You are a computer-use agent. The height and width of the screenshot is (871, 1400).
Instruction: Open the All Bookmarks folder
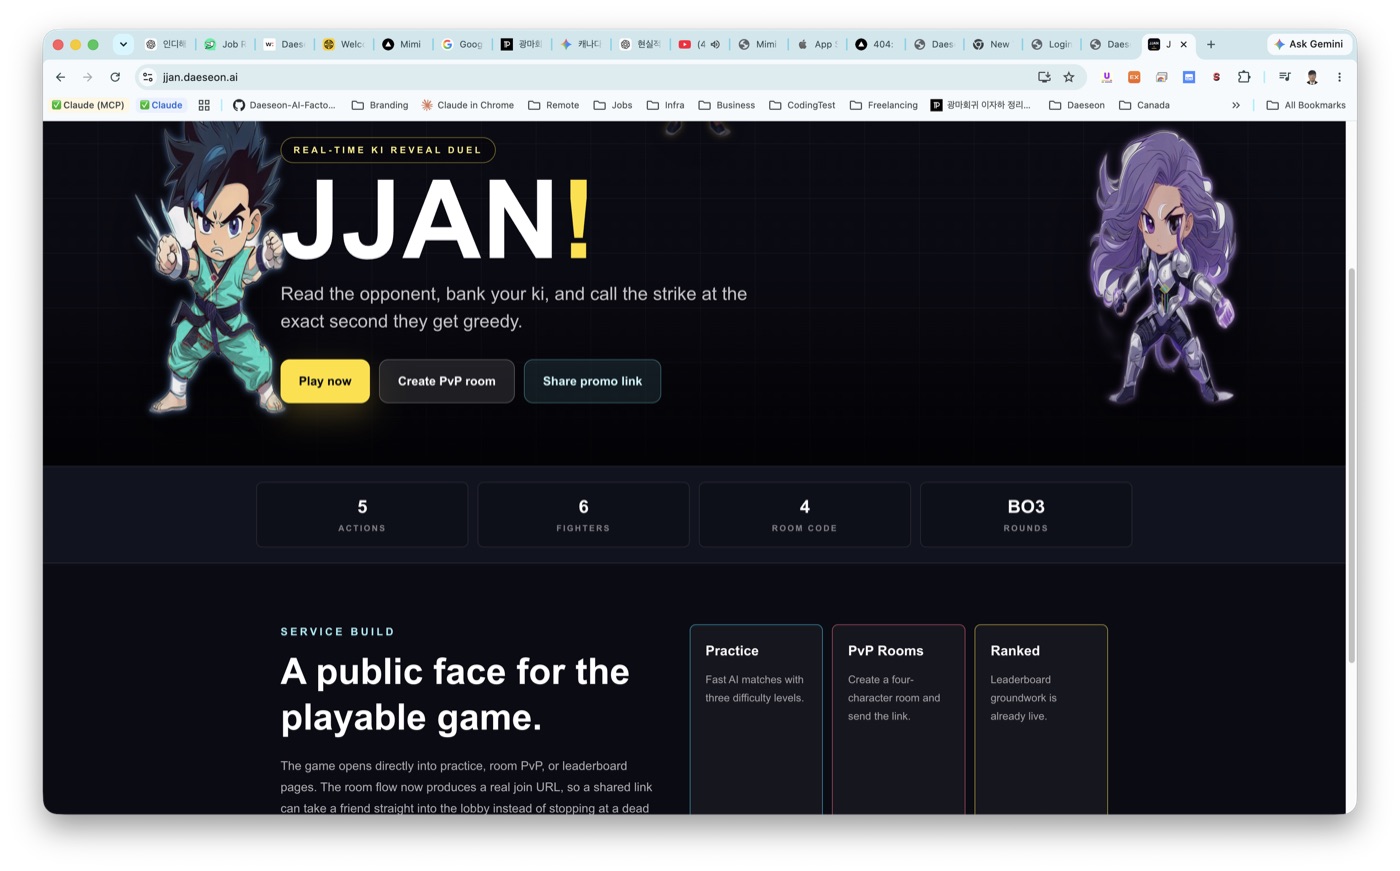click(1306, 105)
